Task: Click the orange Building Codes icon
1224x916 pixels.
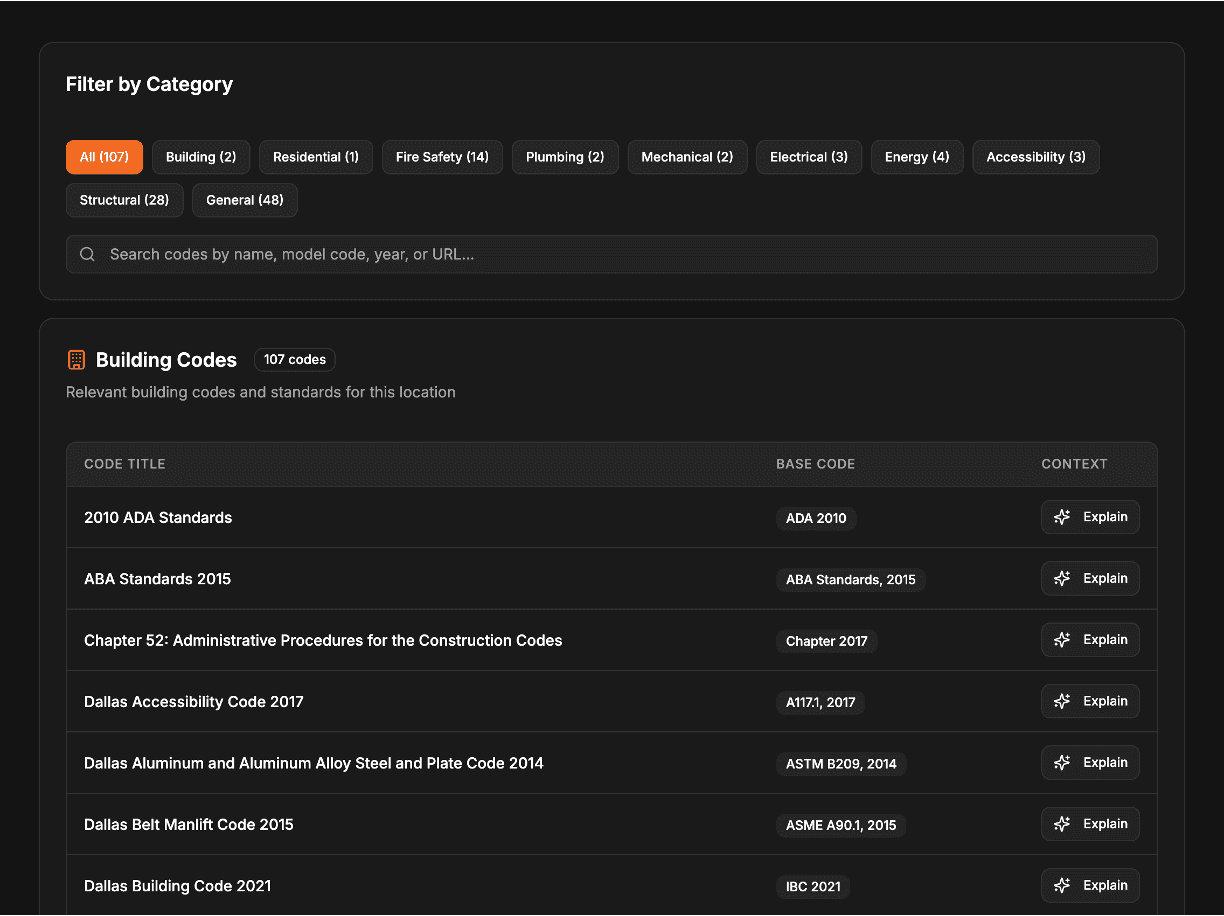Action: point(76,360)
